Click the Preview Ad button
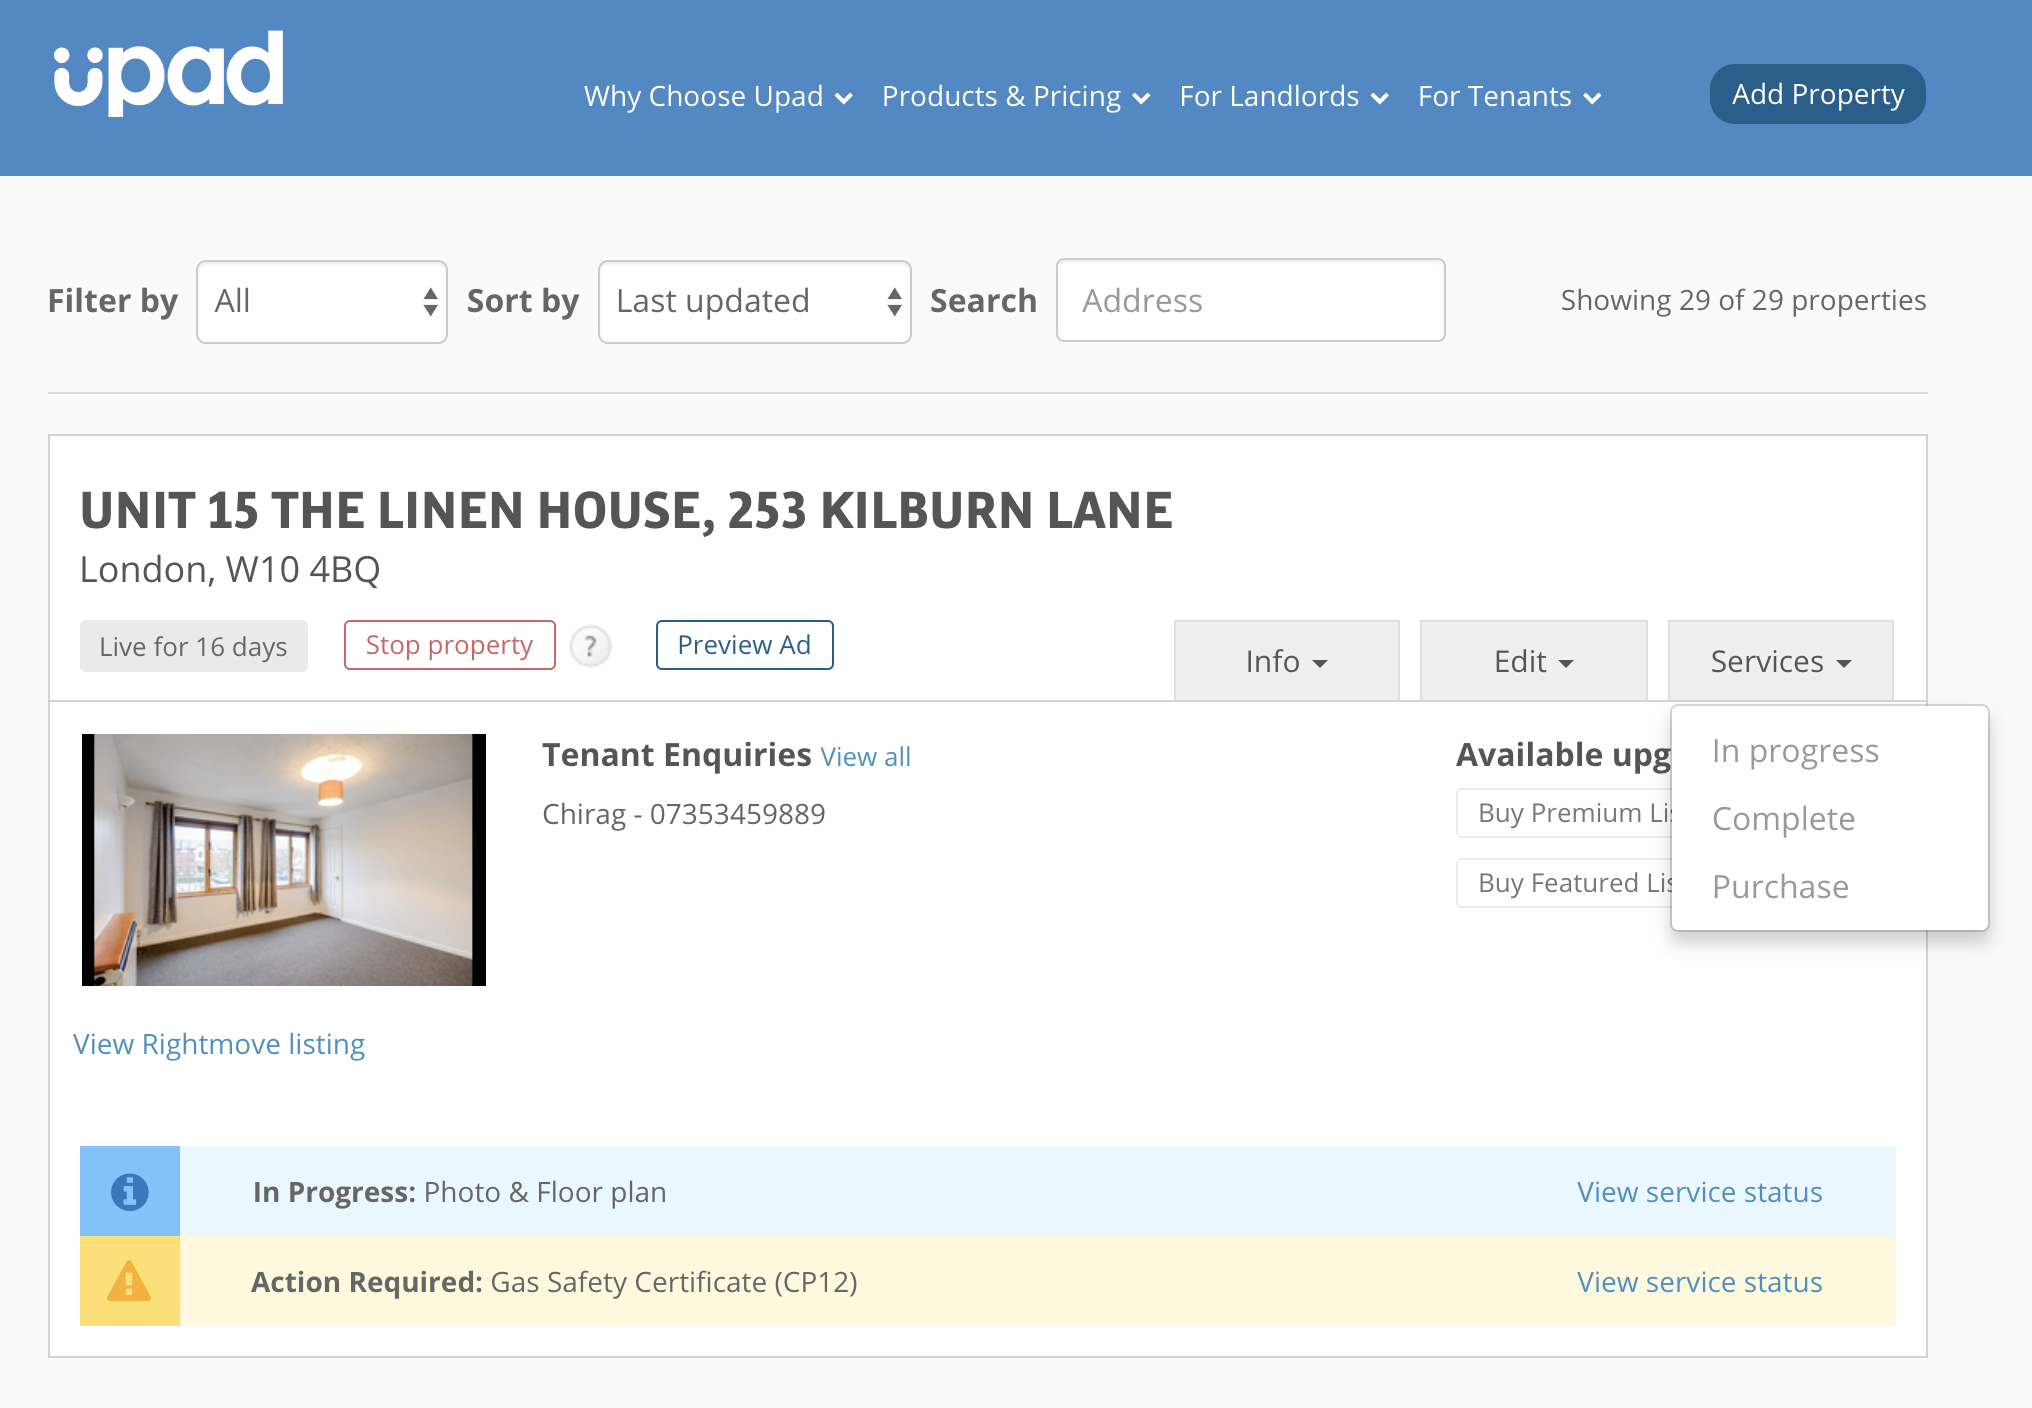The height and width of the screenshot is (1408, 2032). [x=744, y=645]
